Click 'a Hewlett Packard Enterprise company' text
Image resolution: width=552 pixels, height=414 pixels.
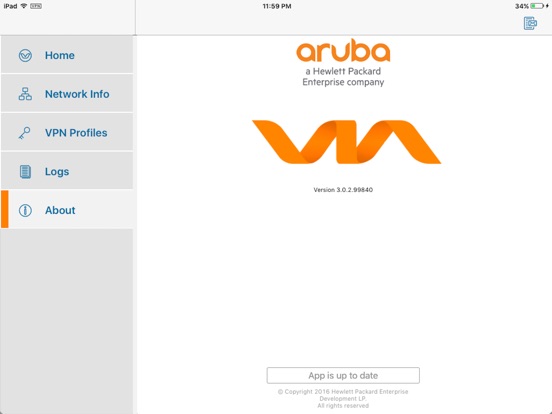[343, 77]
